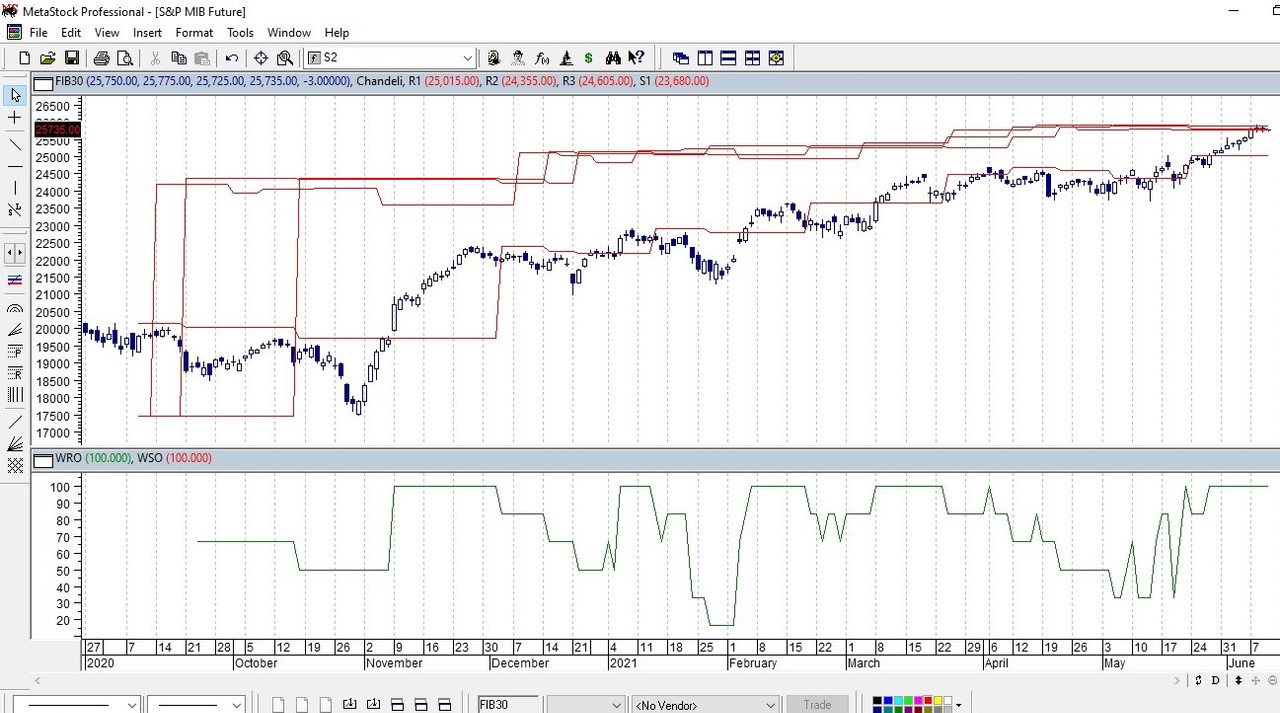Screen dimensions: 1280x713
Task: Expand the first line style dropdown at bottom-left
Action: pyautogui.click(x=131, y=705)
